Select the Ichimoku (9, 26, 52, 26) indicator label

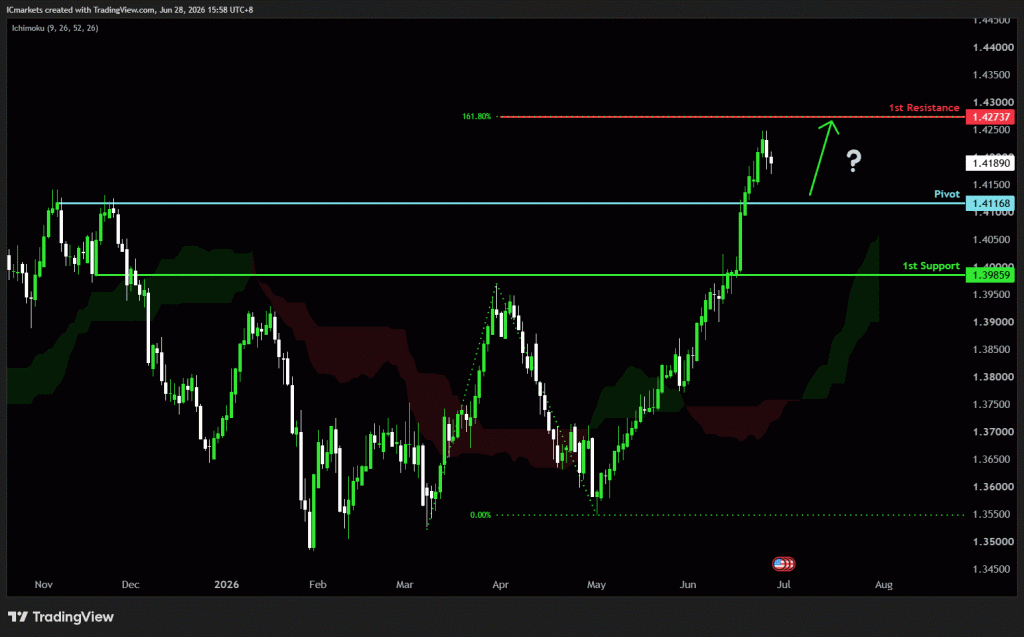pyautogui.click(x=55, y=28)
